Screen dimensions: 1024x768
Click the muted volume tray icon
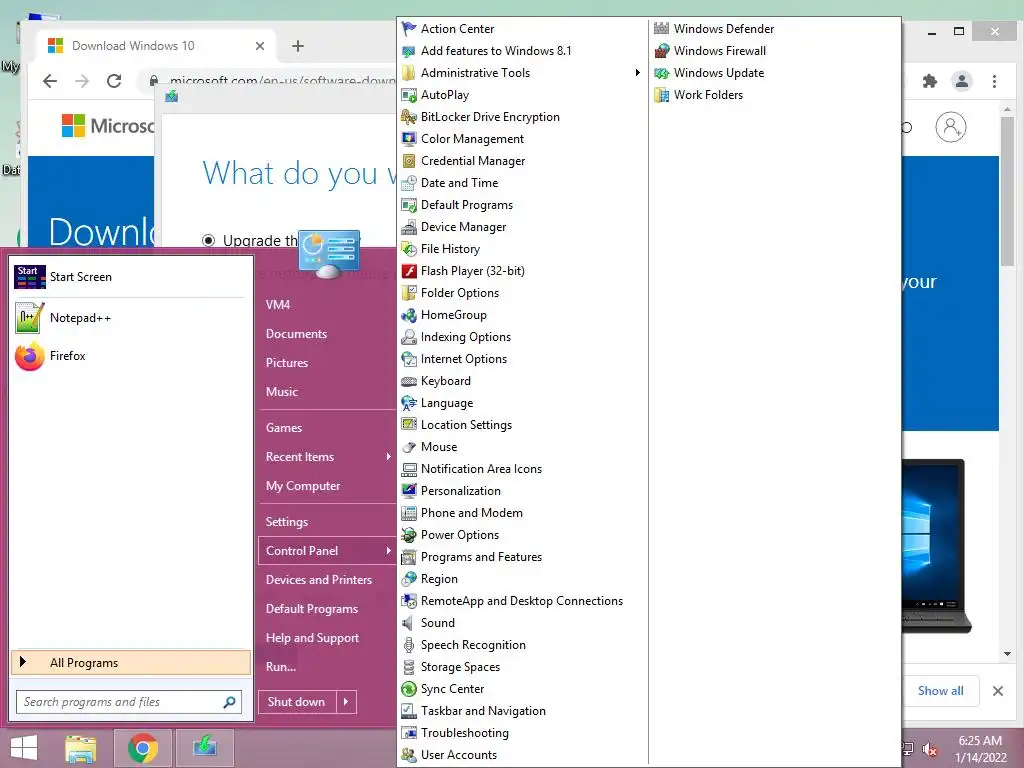click(x=930, y=749)
